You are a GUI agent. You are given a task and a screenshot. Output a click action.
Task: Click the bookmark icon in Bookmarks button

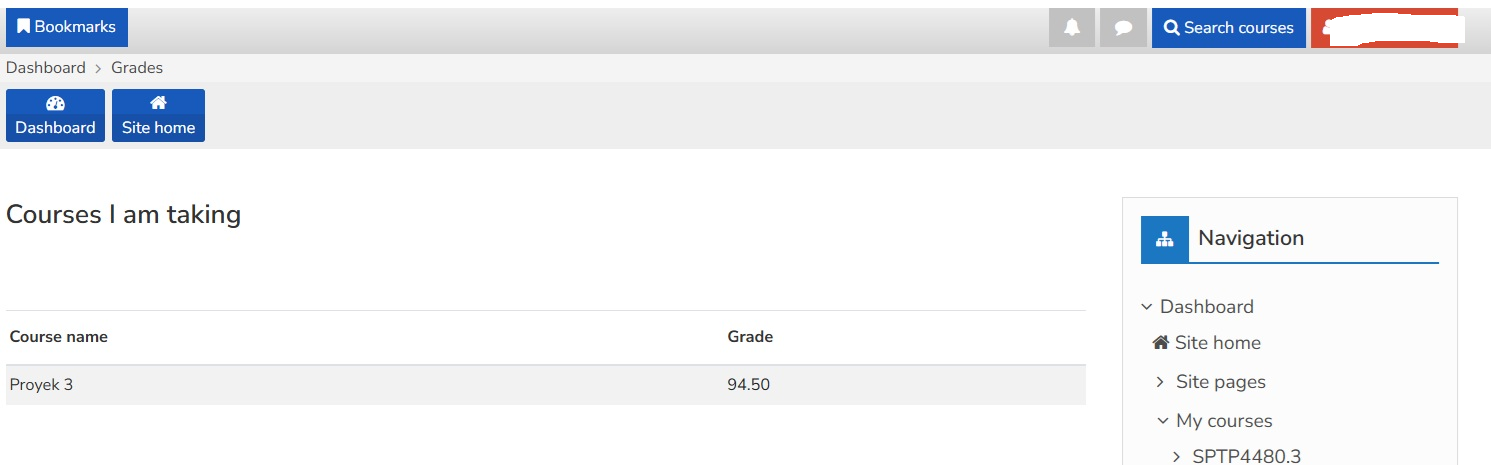point(23,27)
